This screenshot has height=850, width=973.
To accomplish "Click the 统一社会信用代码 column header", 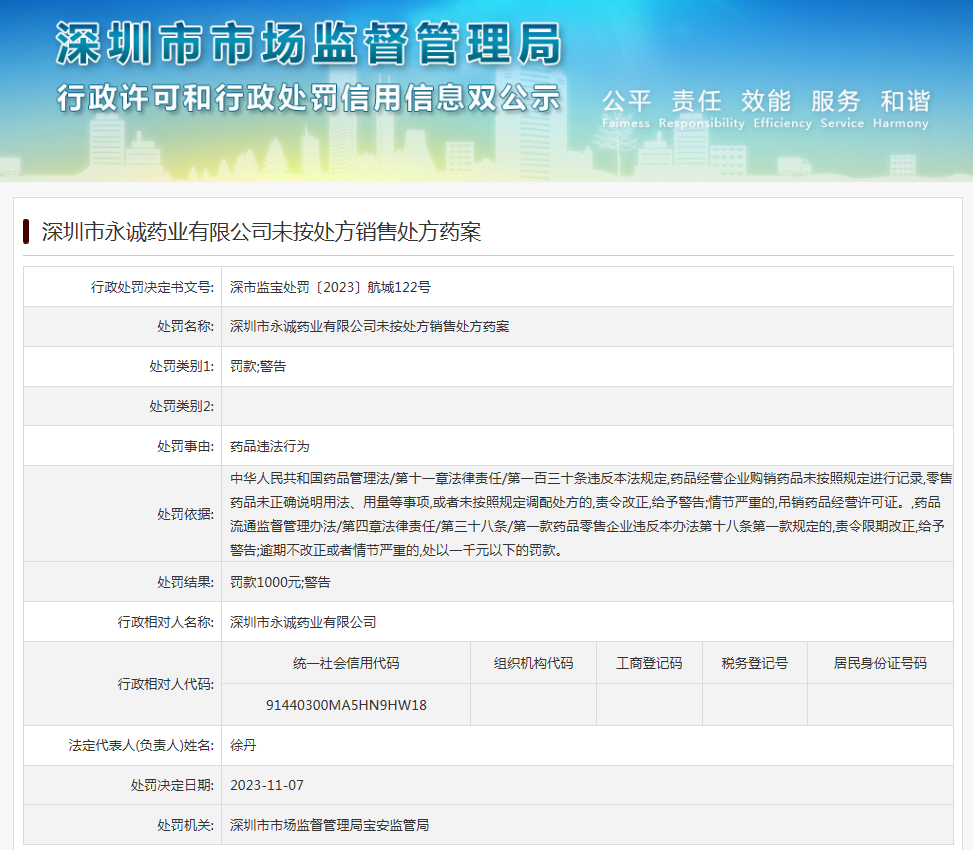I will 346,663.
